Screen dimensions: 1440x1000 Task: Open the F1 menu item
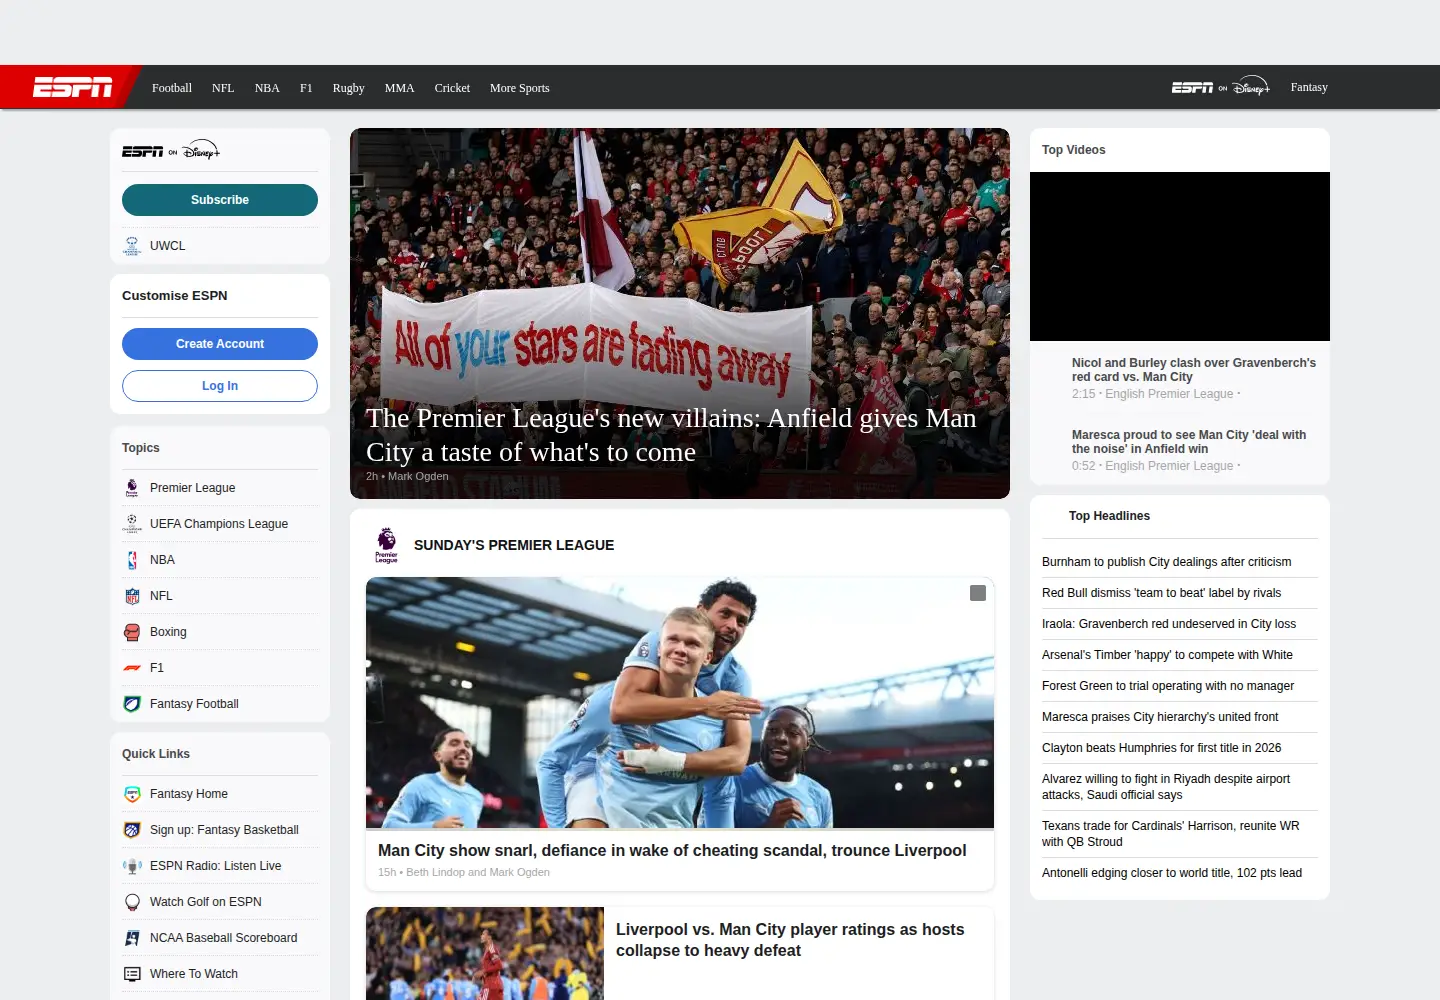[x=306, y=88]
